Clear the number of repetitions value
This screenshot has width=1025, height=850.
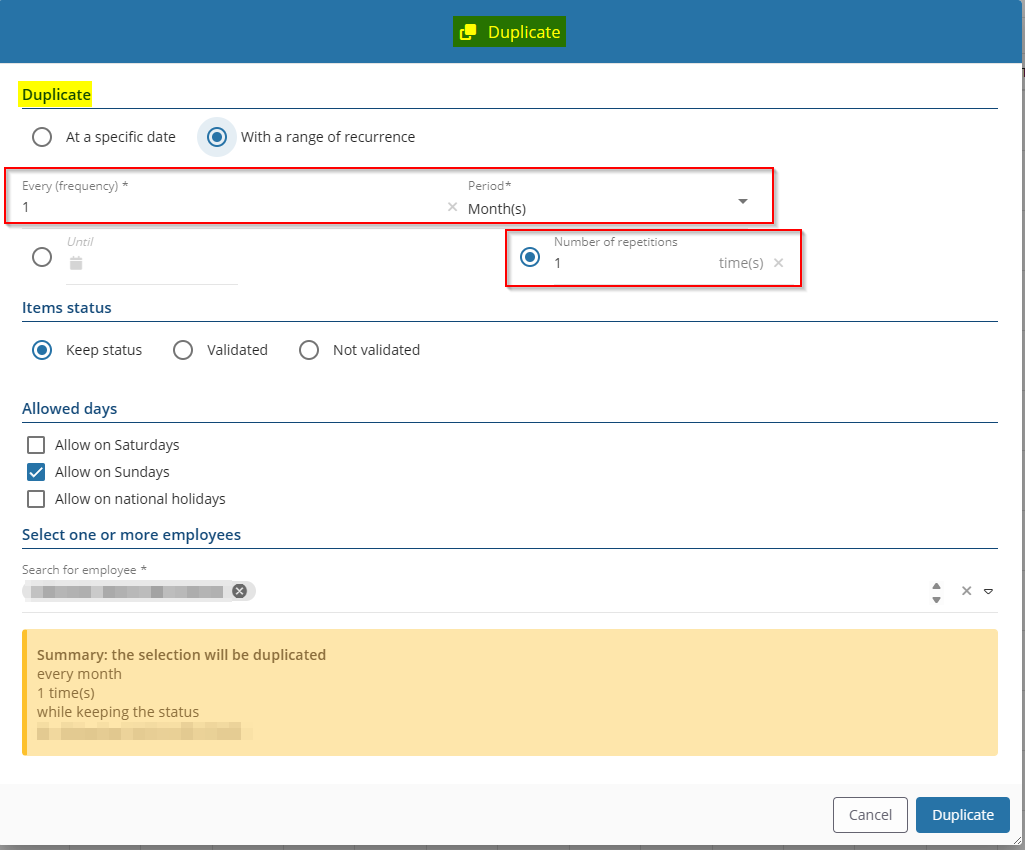pyautogui.click(x=779, y=263)
